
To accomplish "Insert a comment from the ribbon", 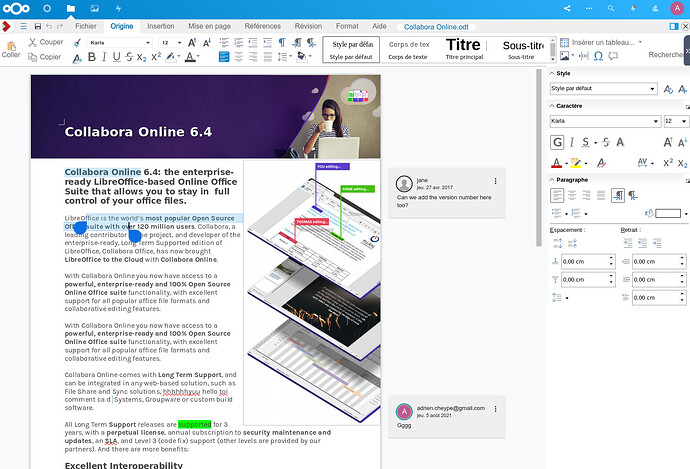I will click(x=613, y=56).
